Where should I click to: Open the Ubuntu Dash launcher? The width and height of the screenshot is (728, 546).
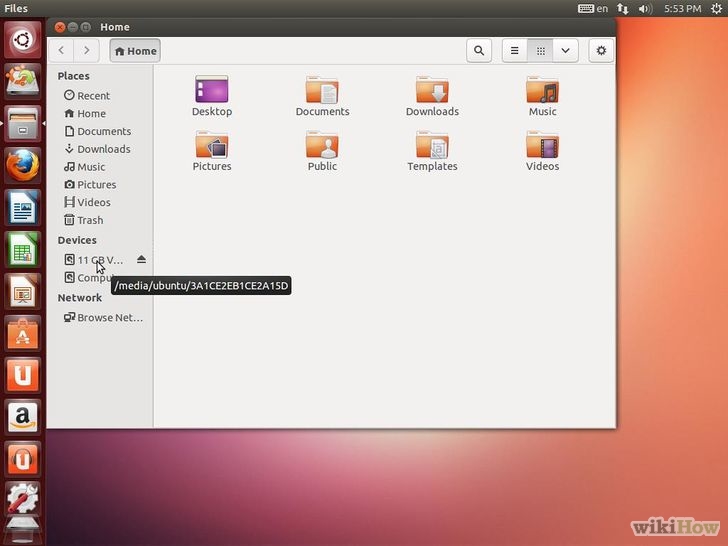22,40
